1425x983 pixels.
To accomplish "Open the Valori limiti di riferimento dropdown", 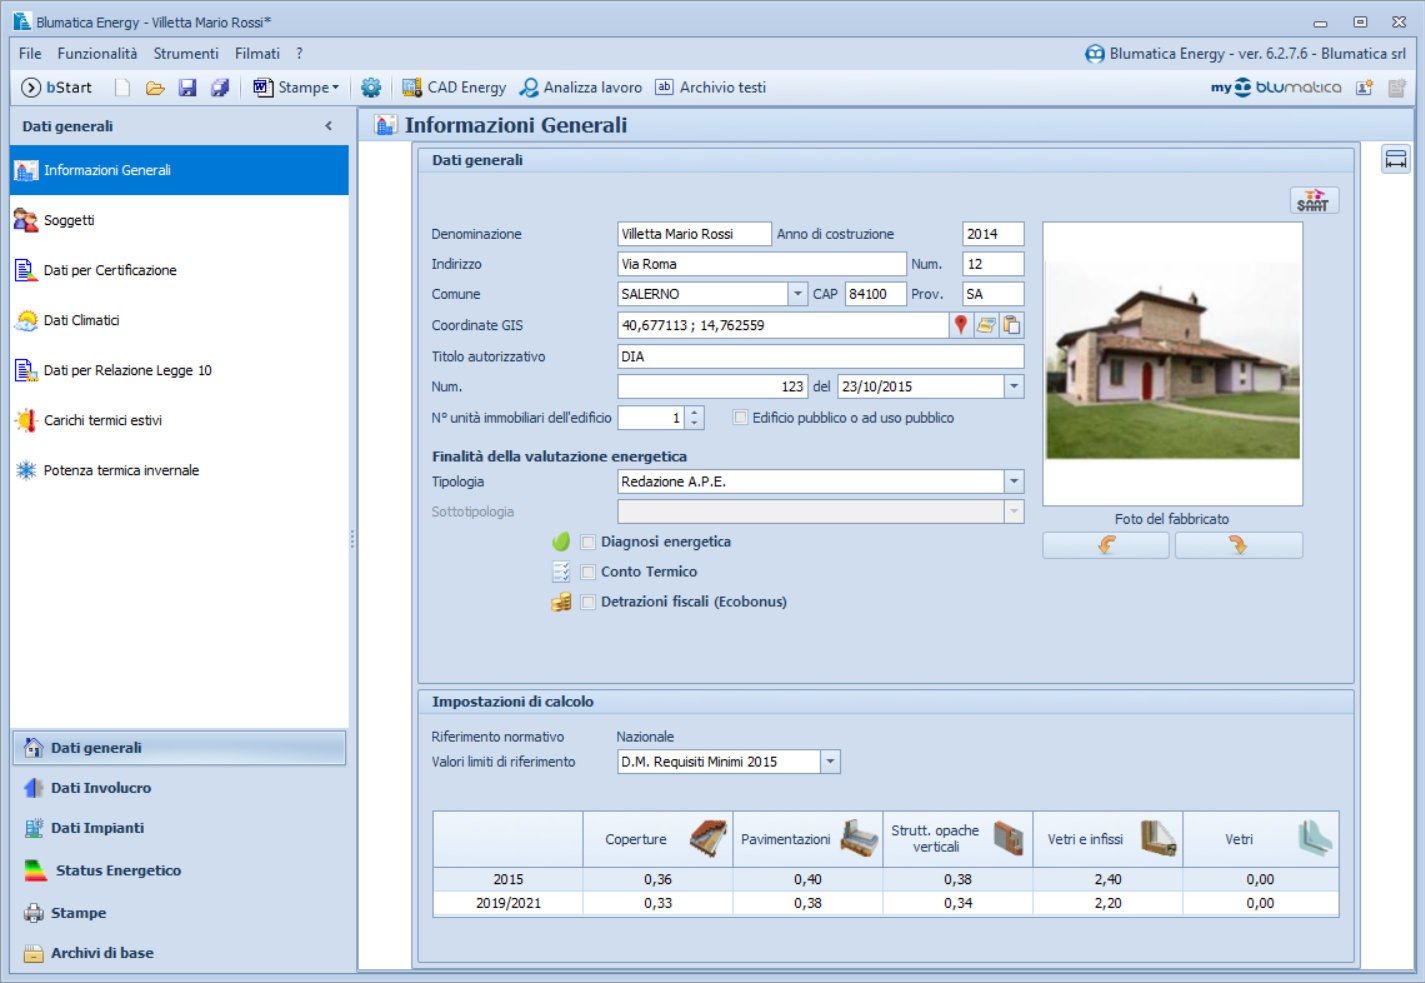I will coord(828,761).
